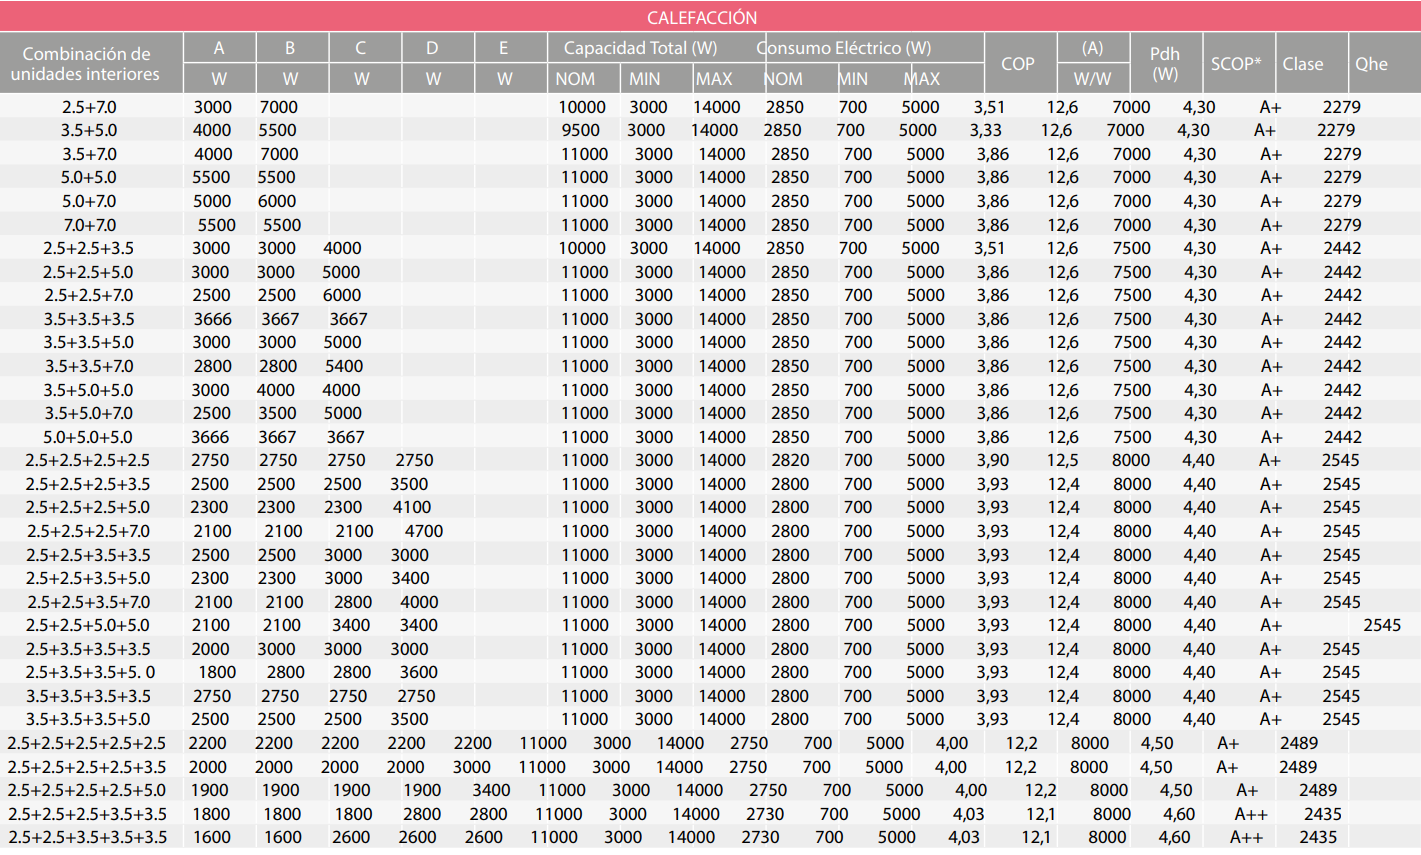Screen dimensions: 1421x855
Task: Click the D unit column header
Action: 432,48
